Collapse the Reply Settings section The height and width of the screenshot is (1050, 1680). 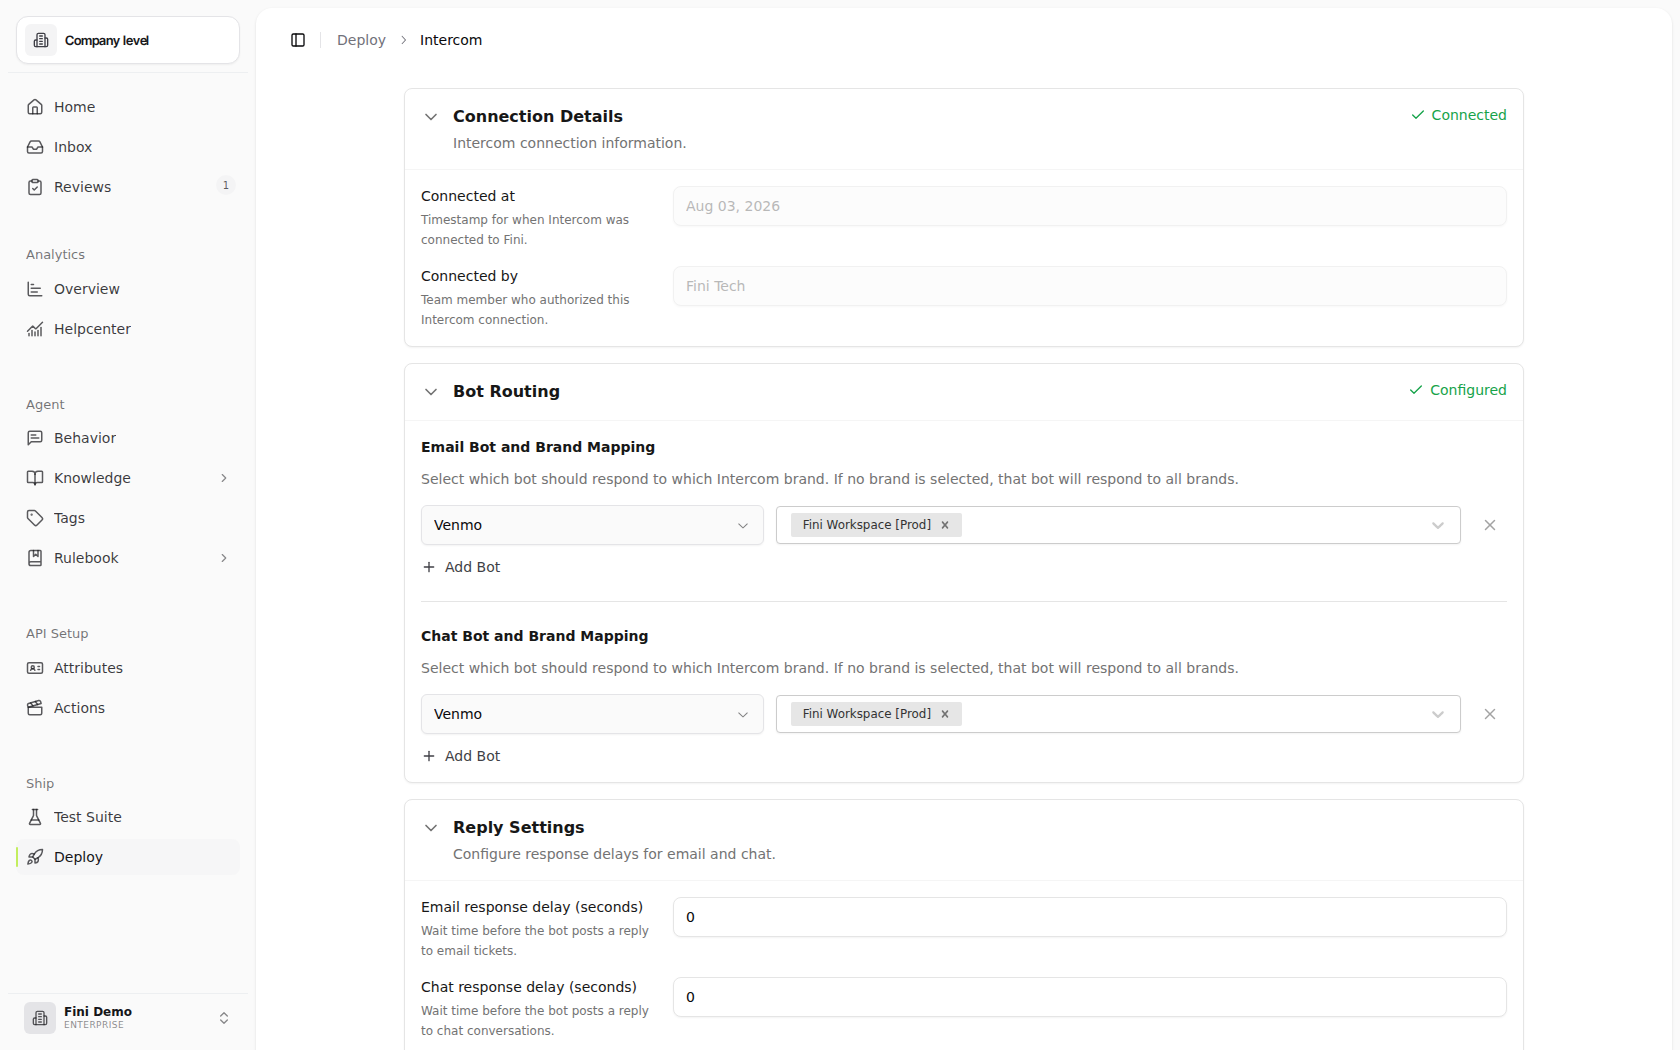(x=431, y=828)
